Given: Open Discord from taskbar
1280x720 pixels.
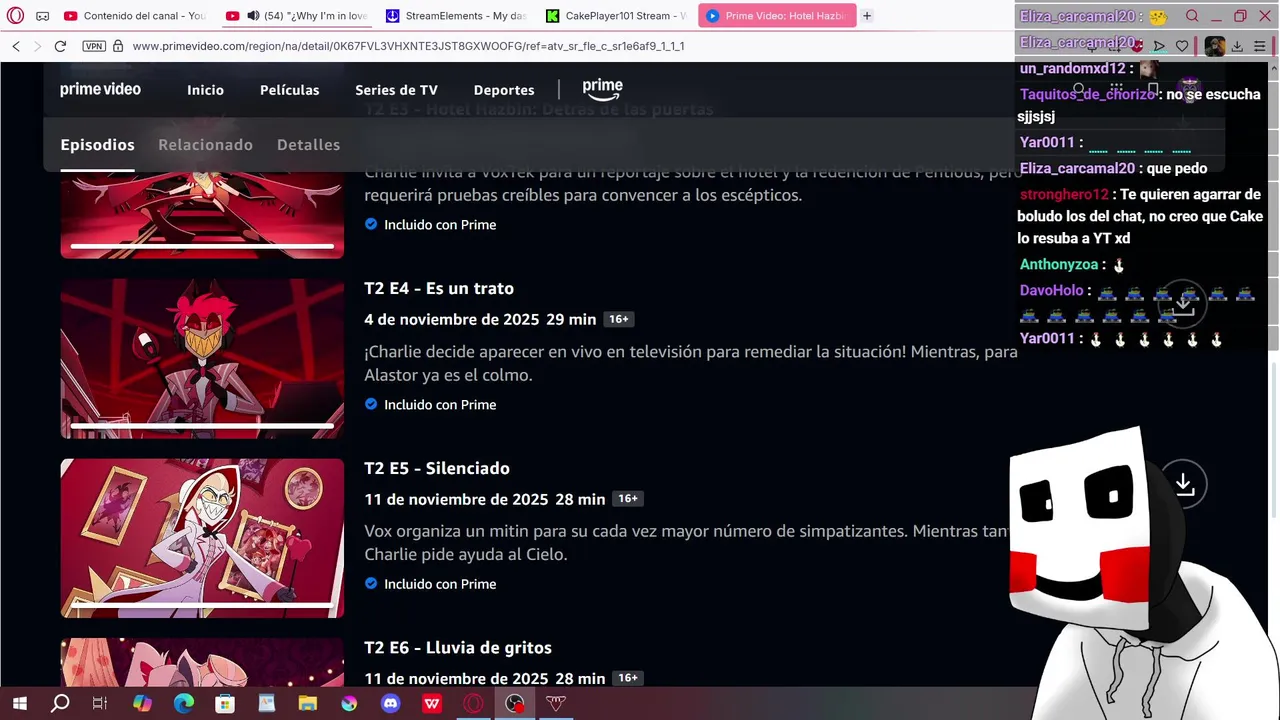Looking at the screenshot, I should pyautogui.click(x=390, y=704).
